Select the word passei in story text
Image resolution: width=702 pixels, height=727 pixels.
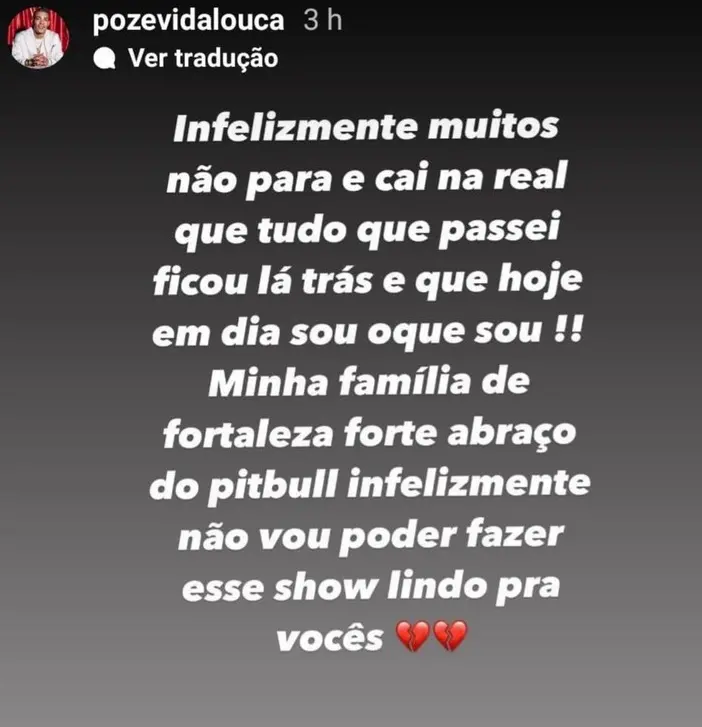pyautogui.click(x=499, y=230)
